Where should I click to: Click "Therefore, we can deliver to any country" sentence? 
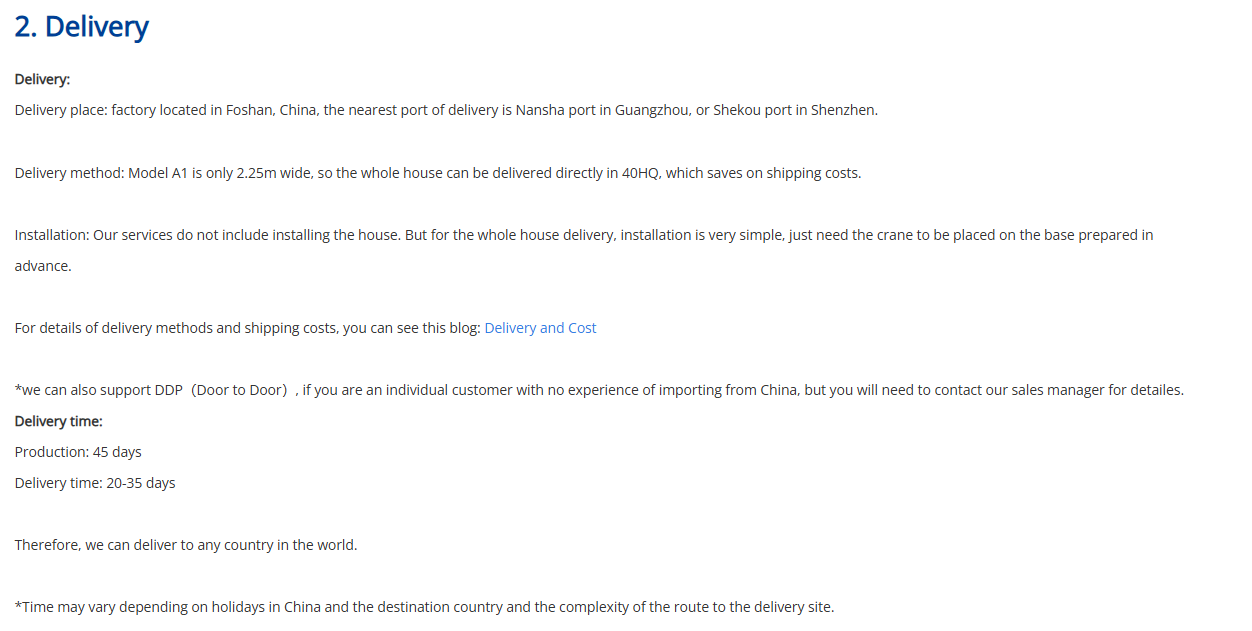pyautogui.click(x=186, y=545)
